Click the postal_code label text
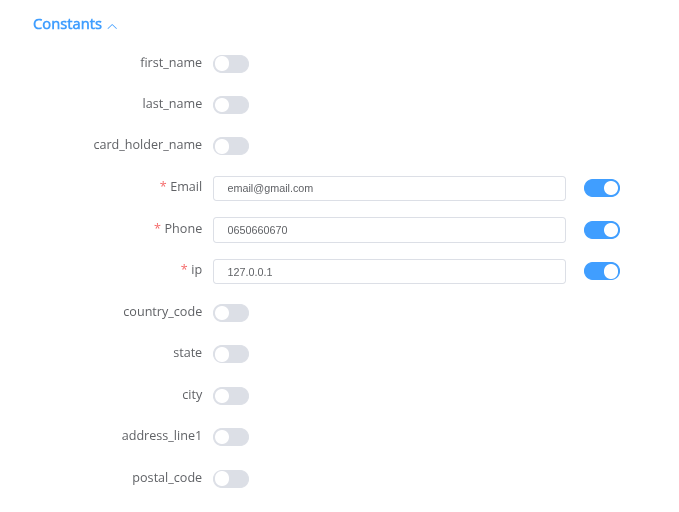 click(167, 478)
